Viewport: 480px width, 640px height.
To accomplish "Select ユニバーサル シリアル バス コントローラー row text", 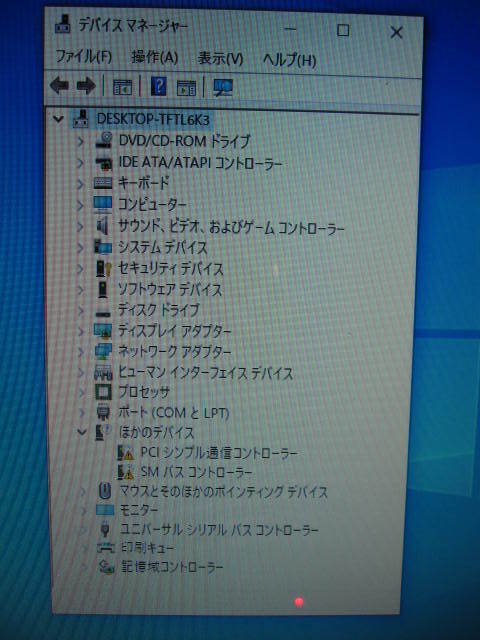I will click(219, 530).
